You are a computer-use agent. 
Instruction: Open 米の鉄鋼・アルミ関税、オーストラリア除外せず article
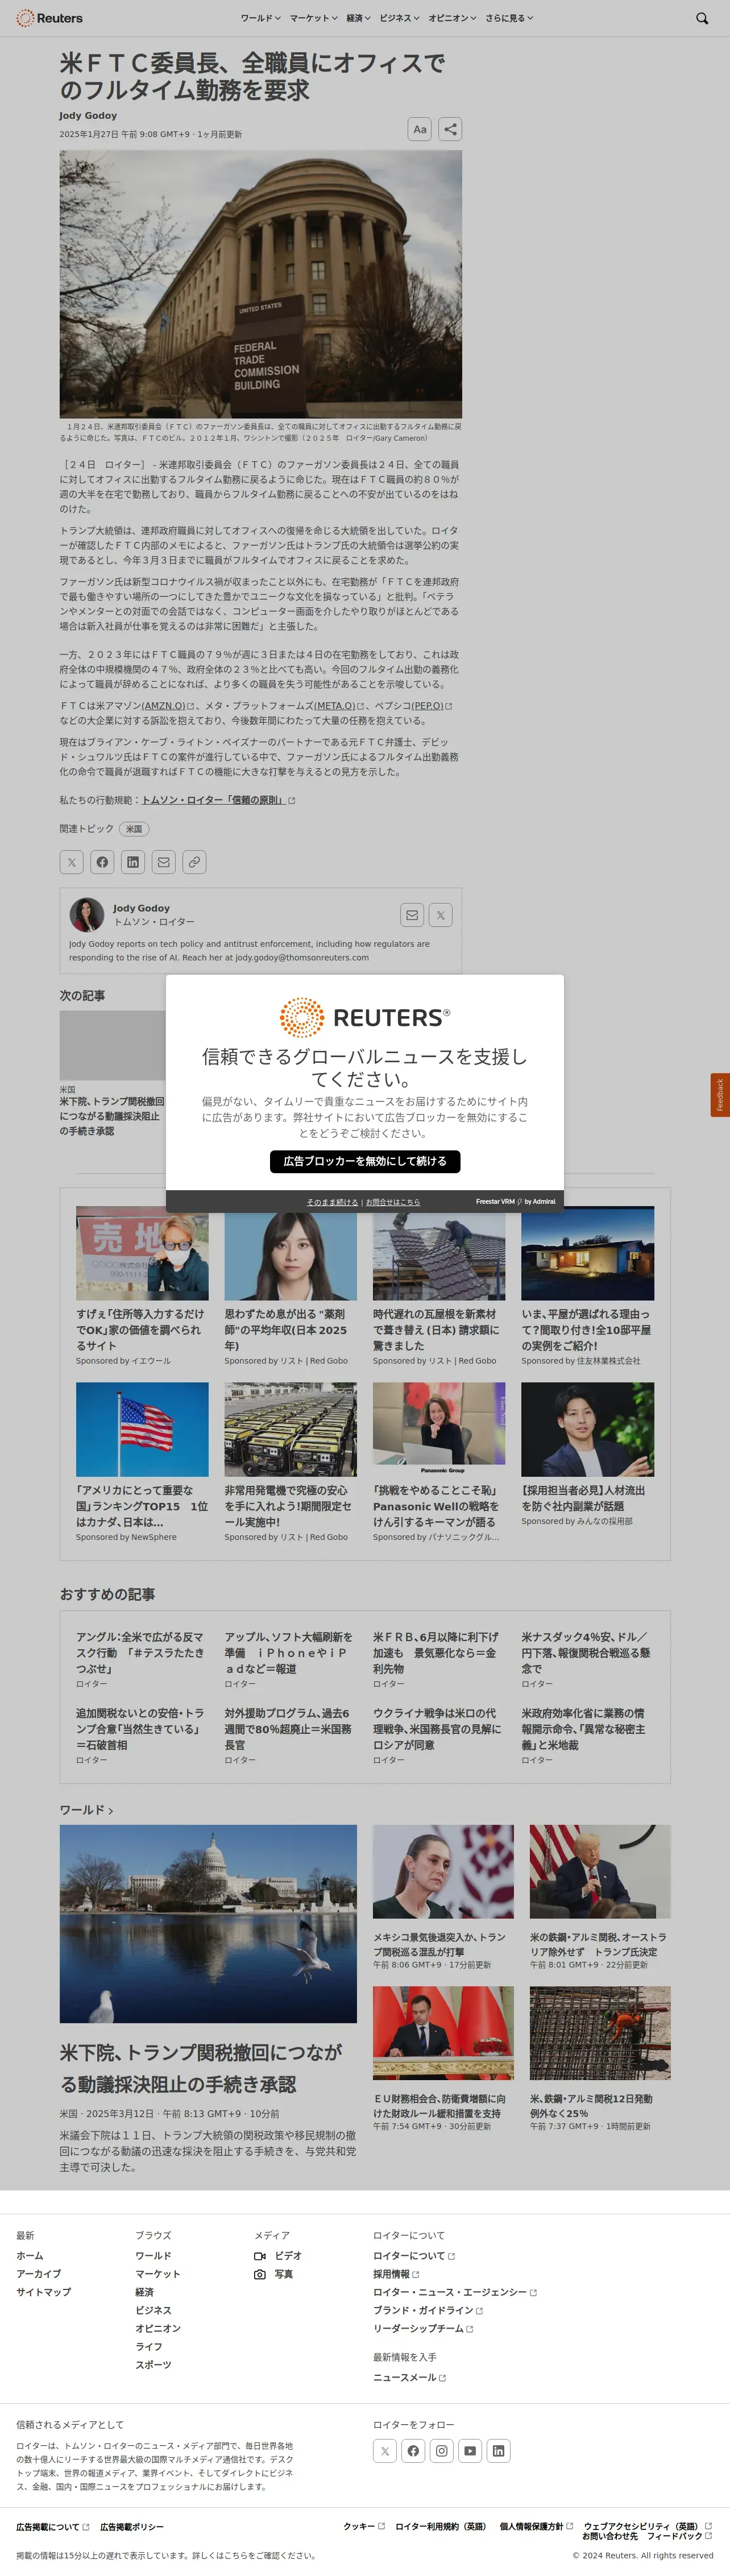pyautogui.click(x=598, y=1944)
